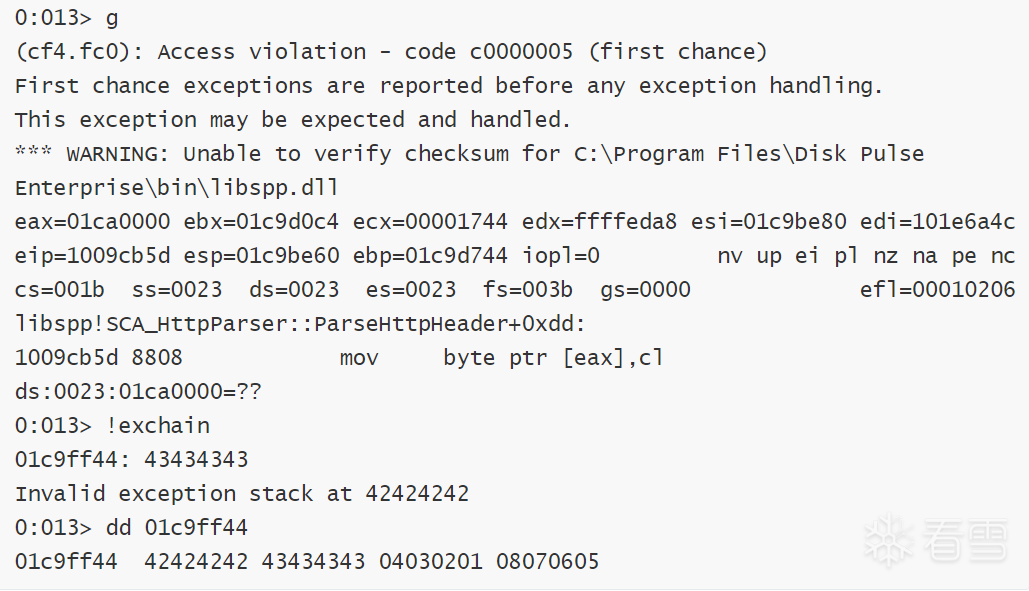Click the ParseHttpHeader+0xdd symbol line
1029x591 pixels.
[x=300, y=324]
